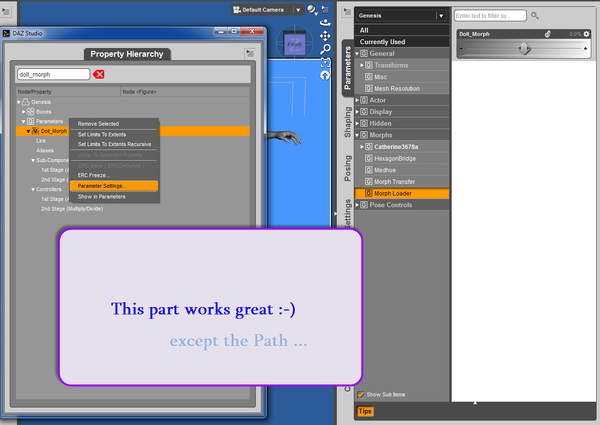This screenshot has height=425, width=600.
Task: Collapse the Parameters node in hierarchy
Action: 24,122
